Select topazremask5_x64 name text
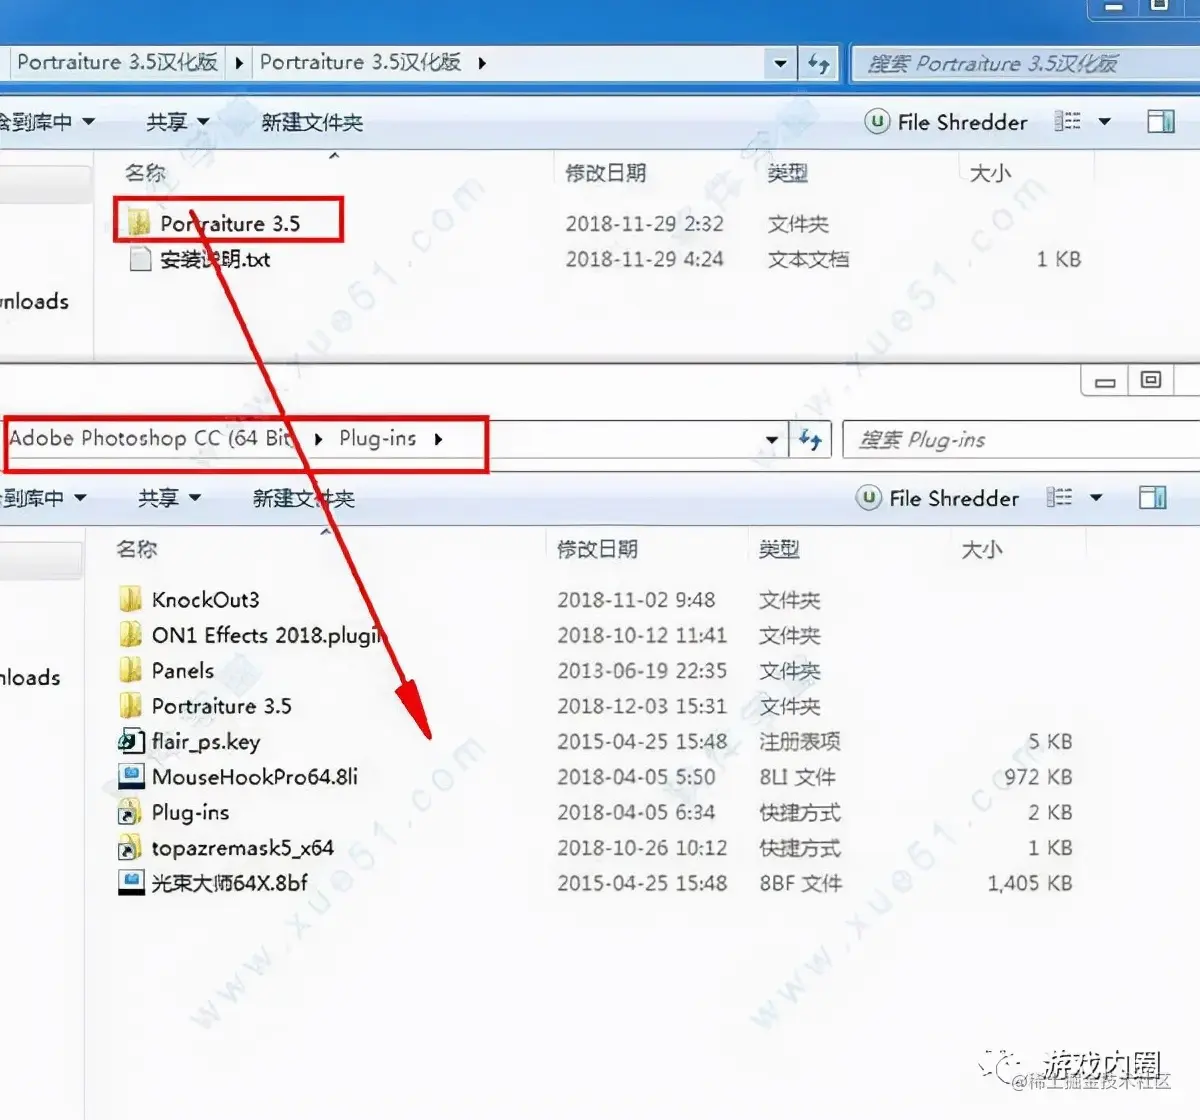The height and width of the screenshot is (1120, 1200). coord(243,848)
